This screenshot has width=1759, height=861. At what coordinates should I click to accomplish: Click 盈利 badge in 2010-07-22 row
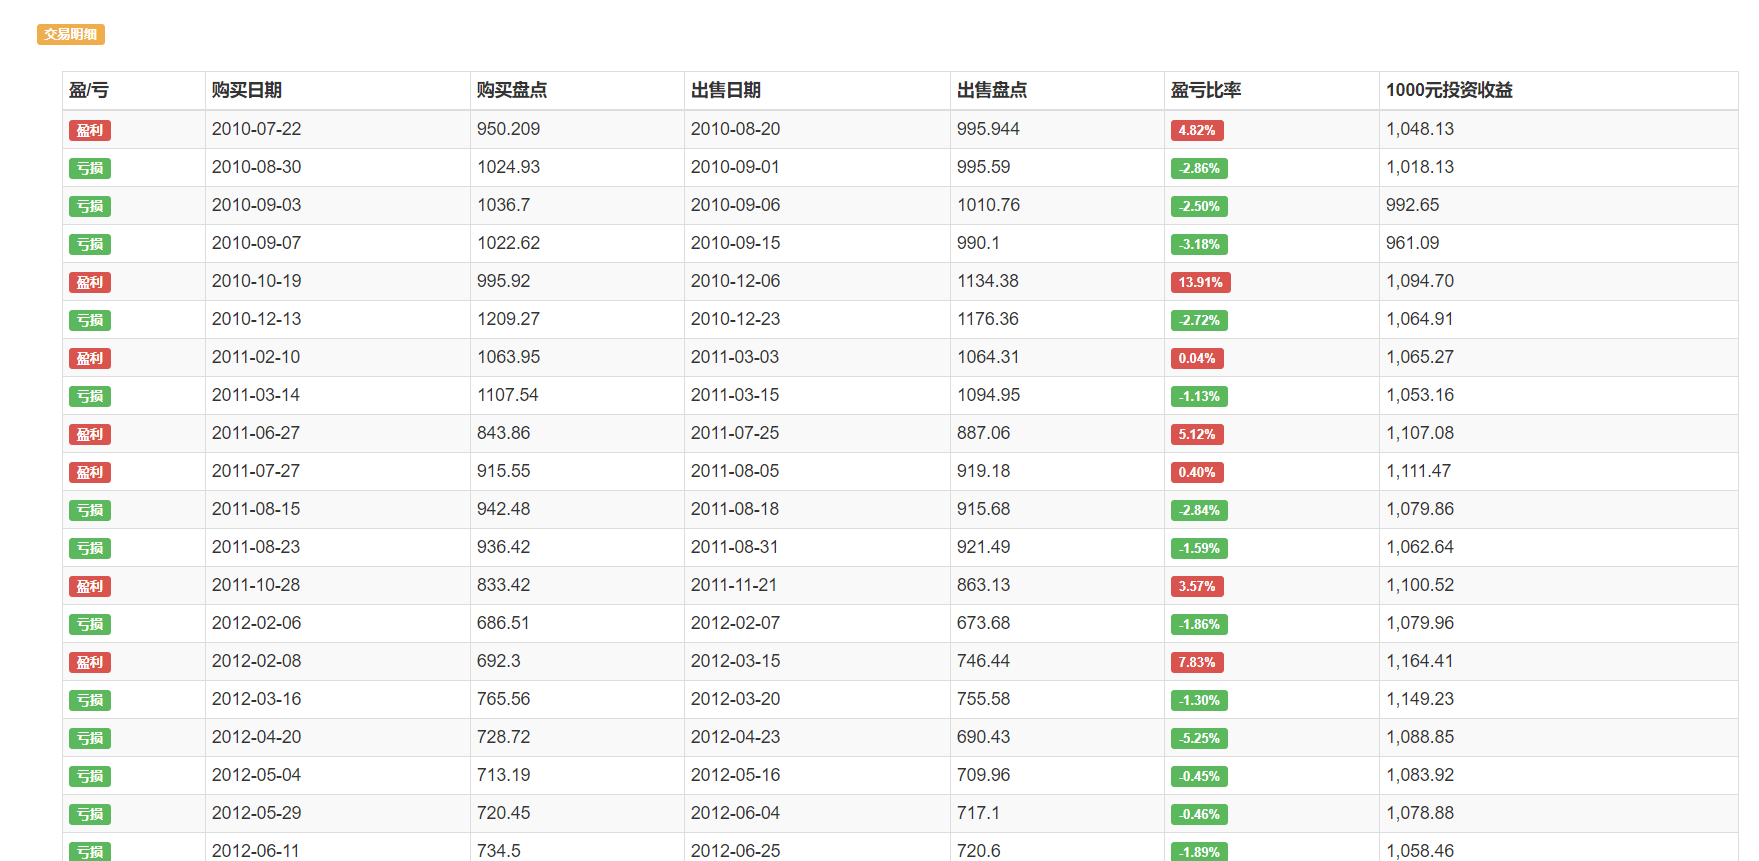click(90, 130)
